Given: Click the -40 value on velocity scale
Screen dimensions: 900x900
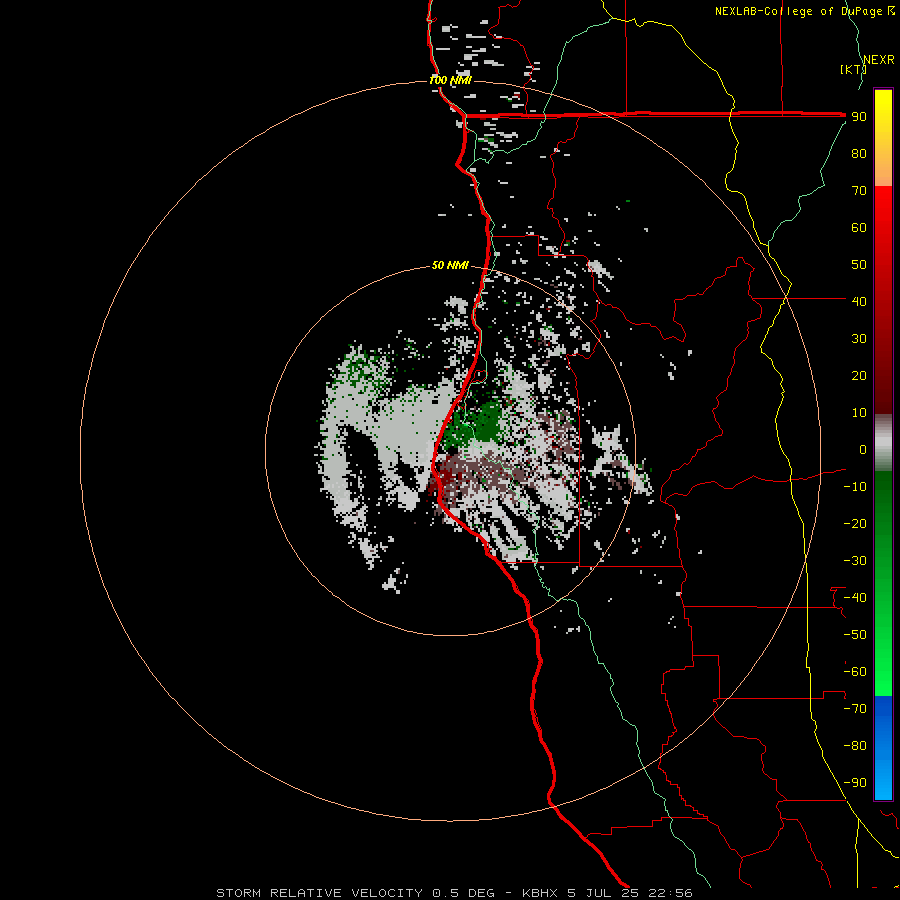Looking at the screenshot, I should (x=855, y=598).
